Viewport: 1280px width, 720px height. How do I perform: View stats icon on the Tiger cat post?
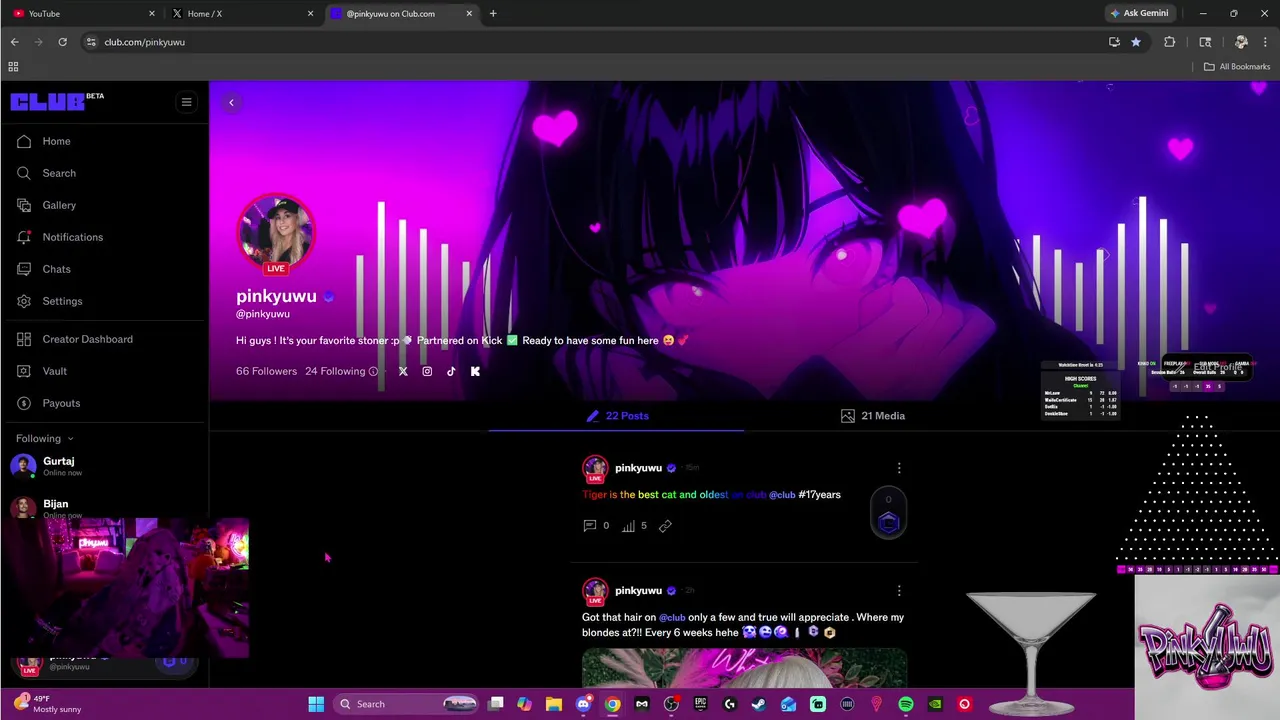tap(629, 525)
